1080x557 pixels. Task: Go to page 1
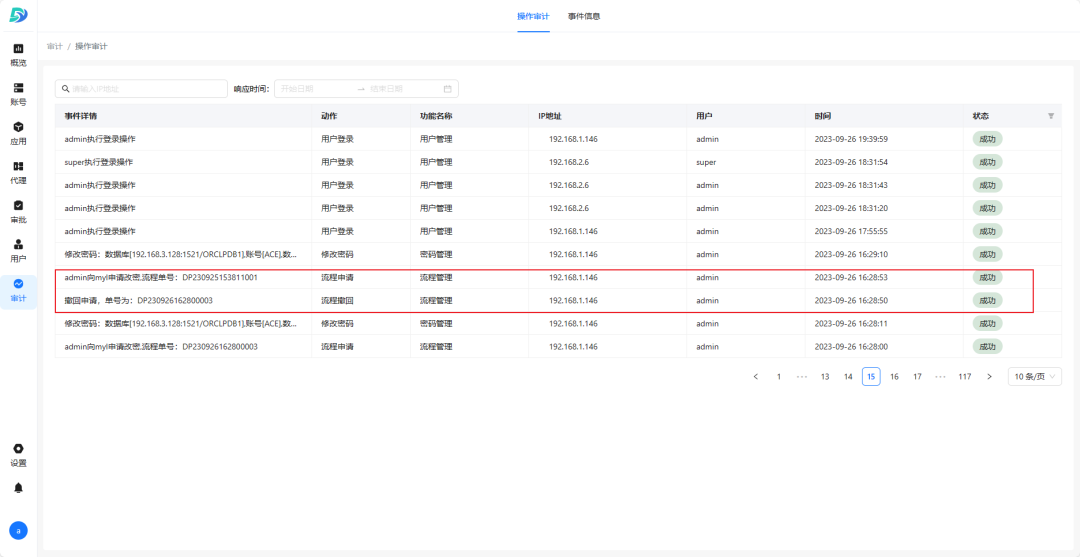coord(779,377)
